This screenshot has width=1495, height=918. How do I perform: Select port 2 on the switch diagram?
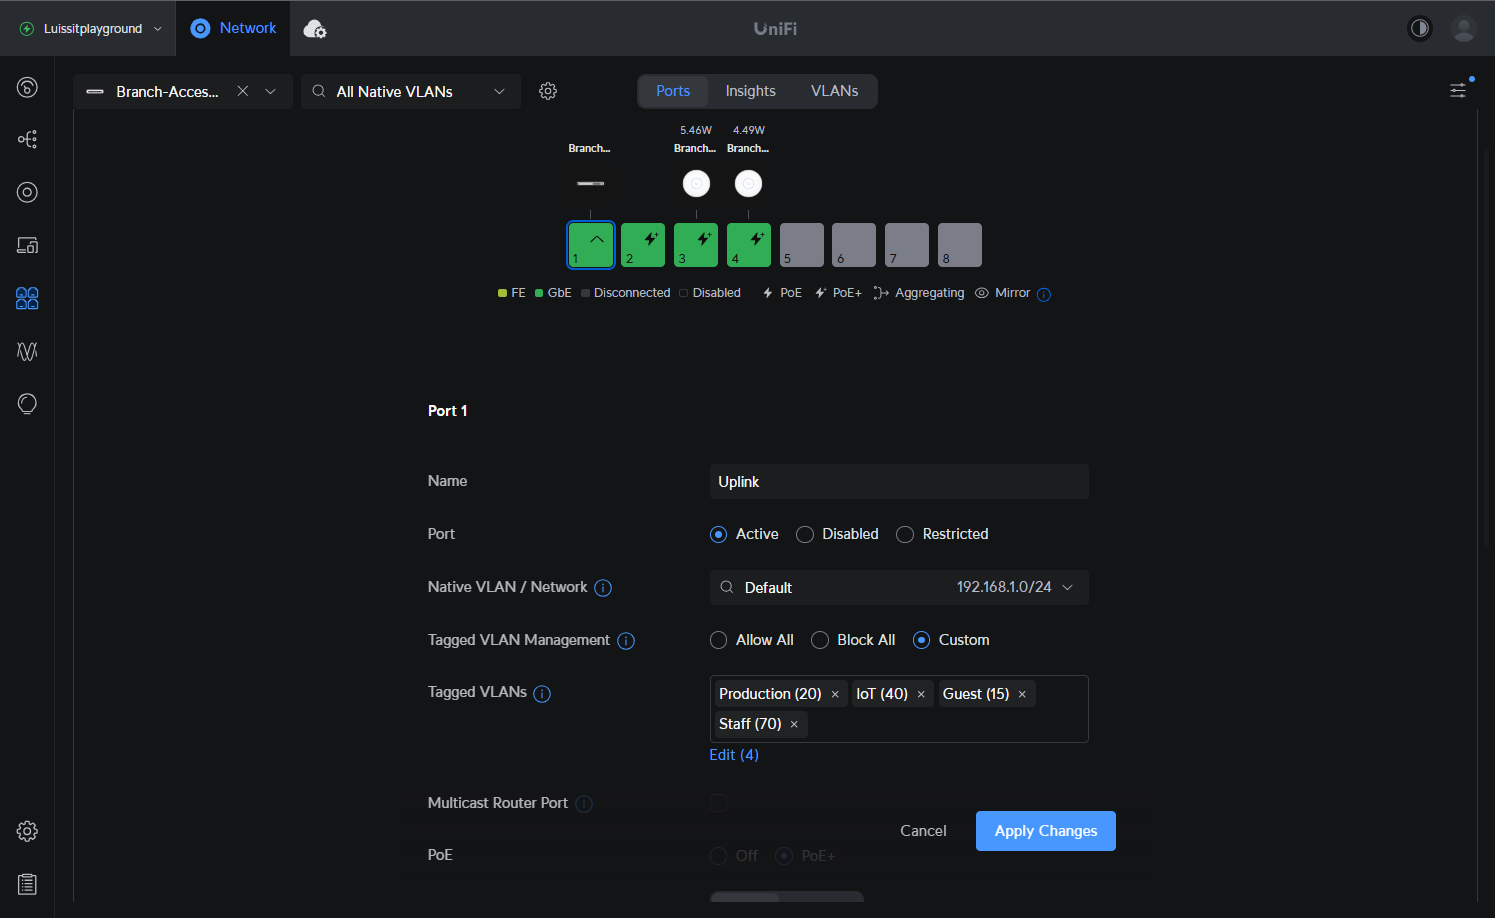coord(643,245)
